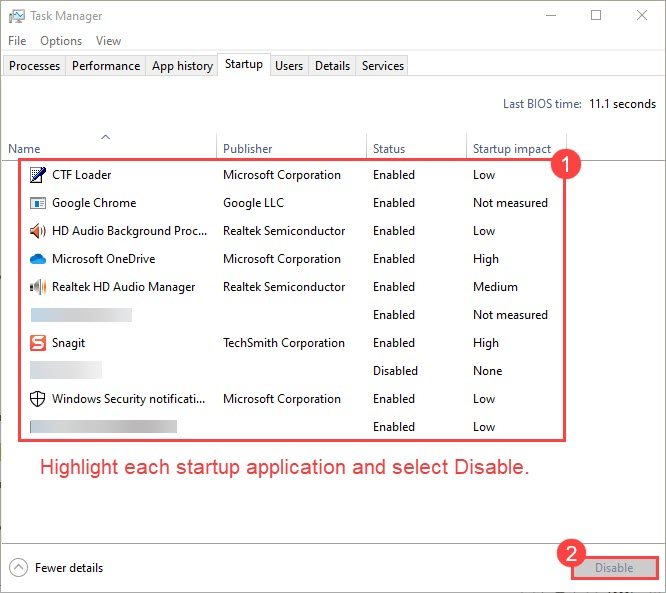Viewport: 666px width, 593px height.
Task: Click the CTF Loader pen icon
Action: [x=38, y=175]
